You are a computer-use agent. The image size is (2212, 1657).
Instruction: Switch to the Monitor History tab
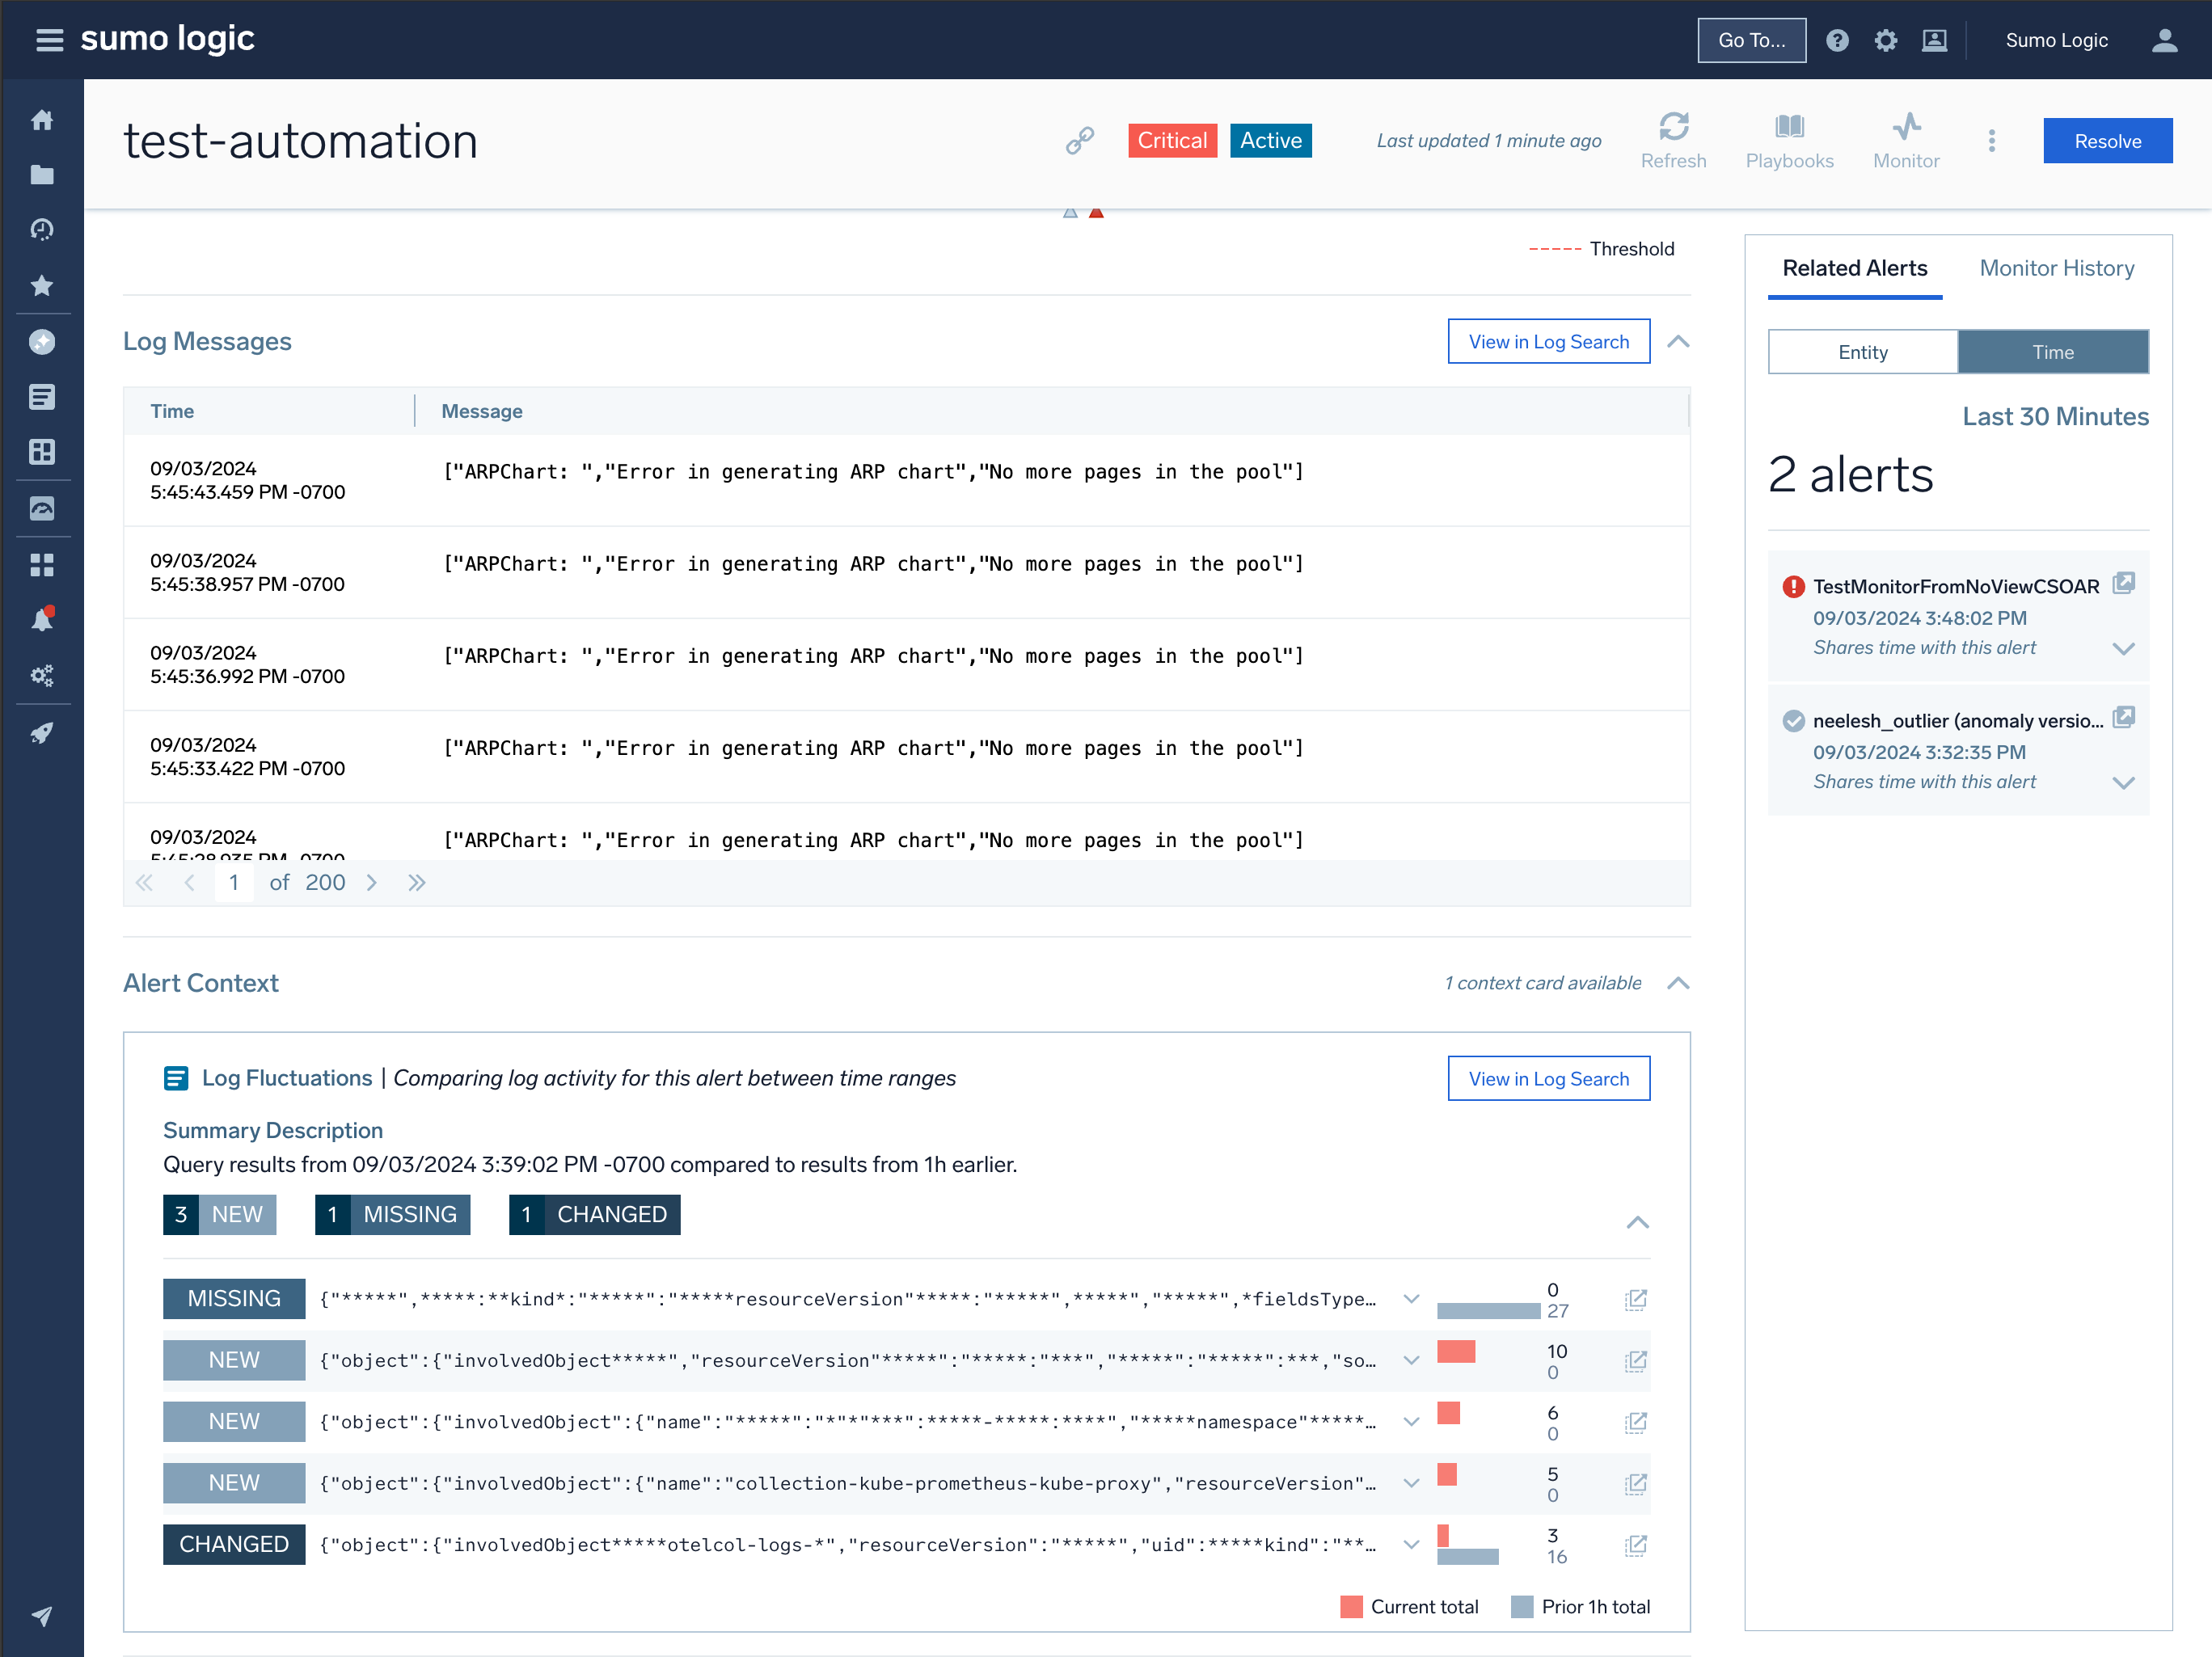(2056, 268)
